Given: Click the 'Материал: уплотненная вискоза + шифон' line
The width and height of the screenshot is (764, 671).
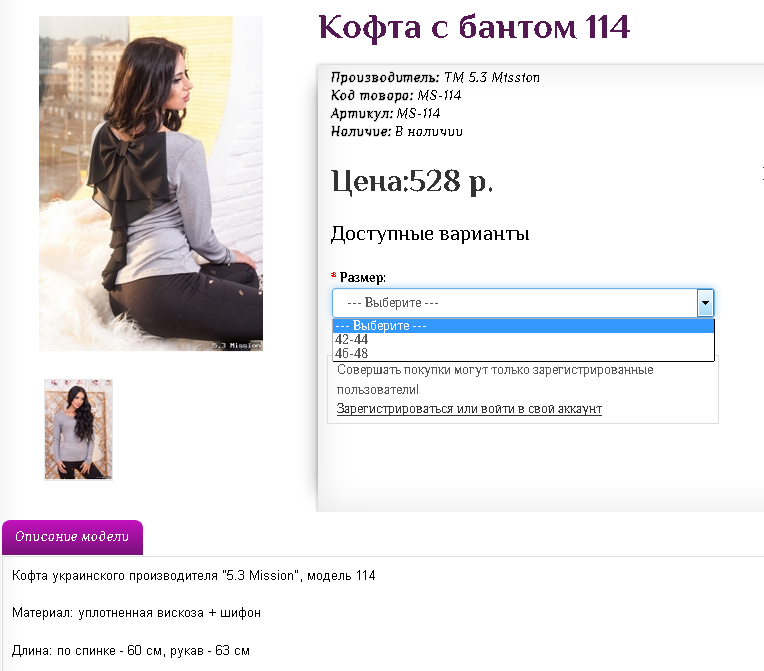Looking at the screenshot, I should click(136, 613).
